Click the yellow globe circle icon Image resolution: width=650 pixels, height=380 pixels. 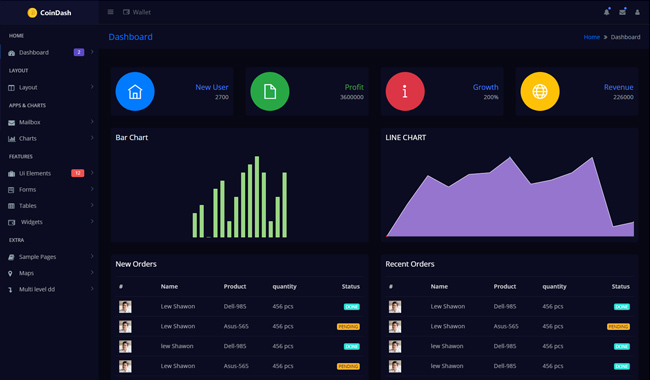pyautogui.click(x=540, y=92)
